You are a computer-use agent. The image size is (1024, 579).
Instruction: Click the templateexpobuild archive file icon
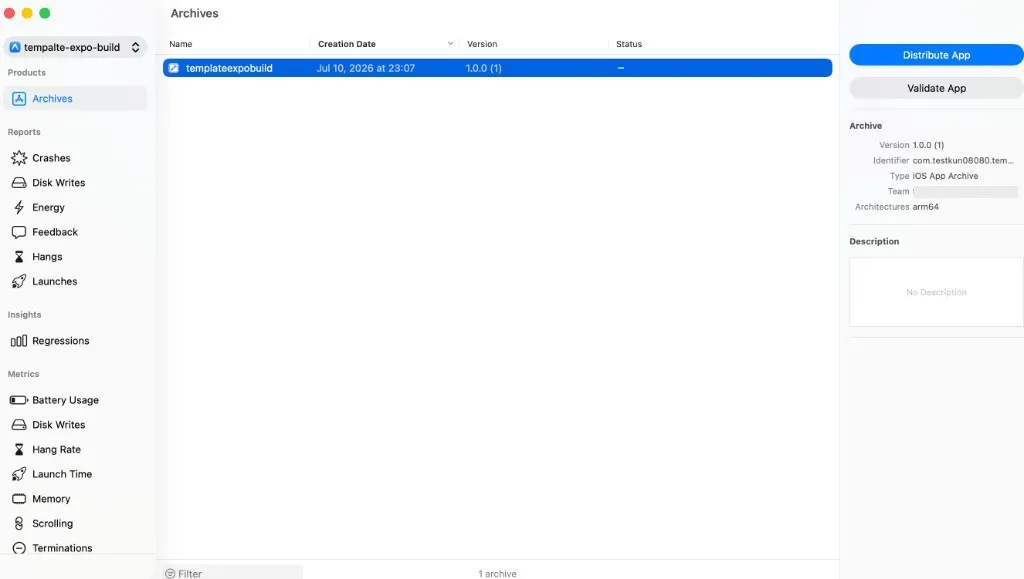click(x=174, y=68)
